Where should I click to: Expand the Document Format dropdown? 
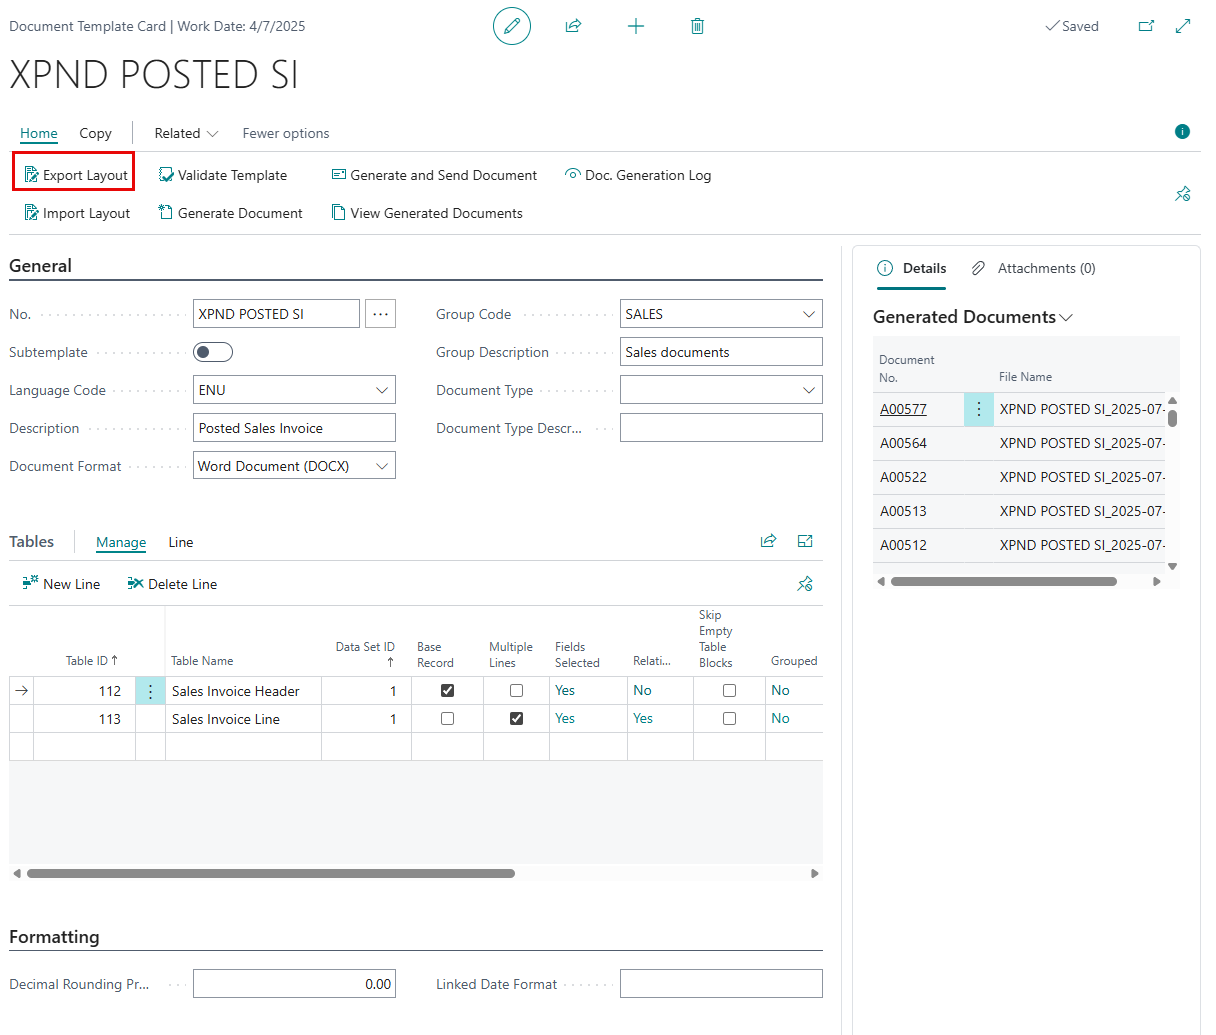click(x=381, y=466)
